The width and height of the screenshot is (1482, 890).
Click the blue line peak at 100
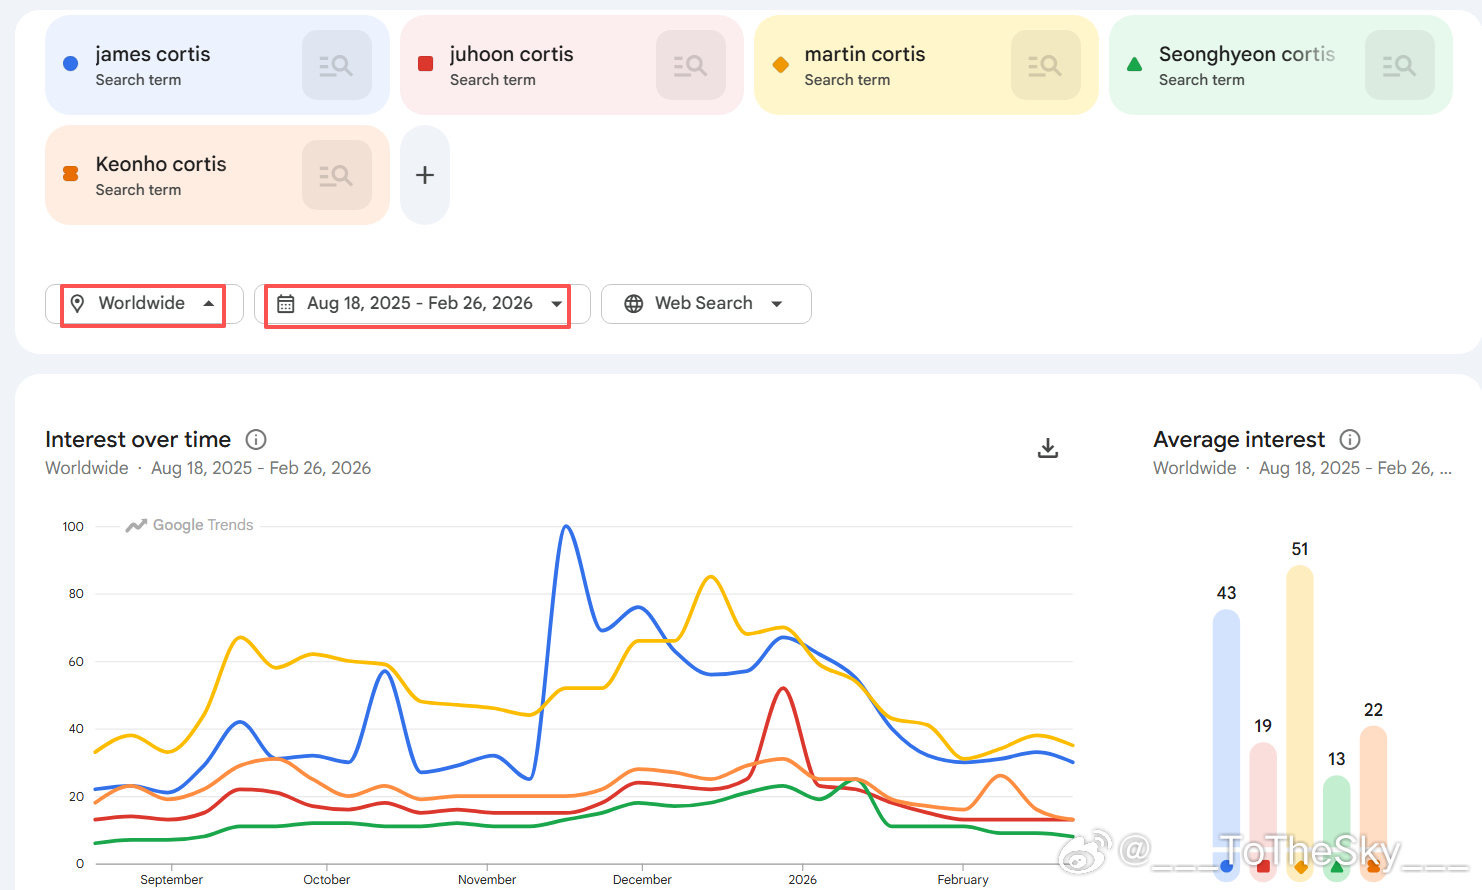coord(566,527)
